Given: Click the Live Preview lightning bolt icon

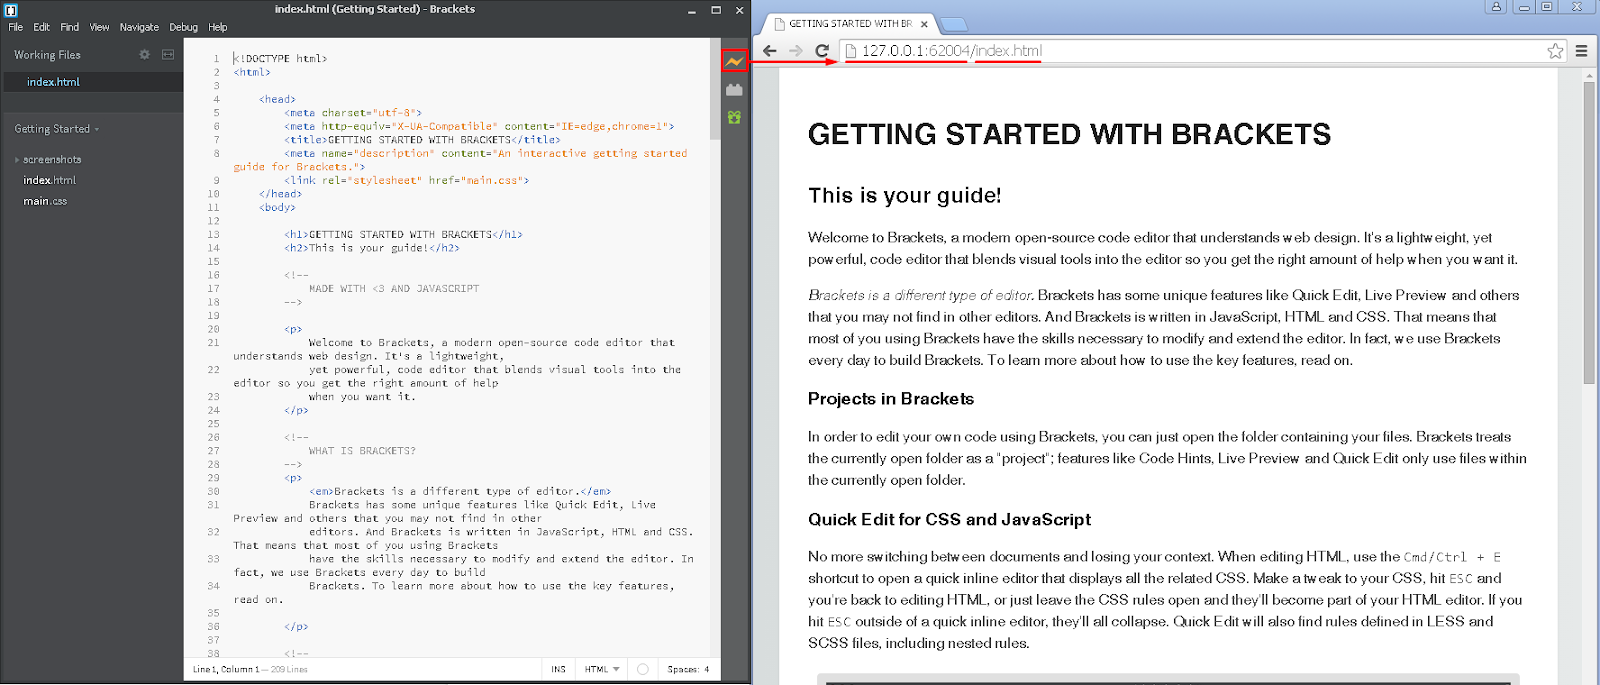Looking at the screenshot, I should 734,61.
